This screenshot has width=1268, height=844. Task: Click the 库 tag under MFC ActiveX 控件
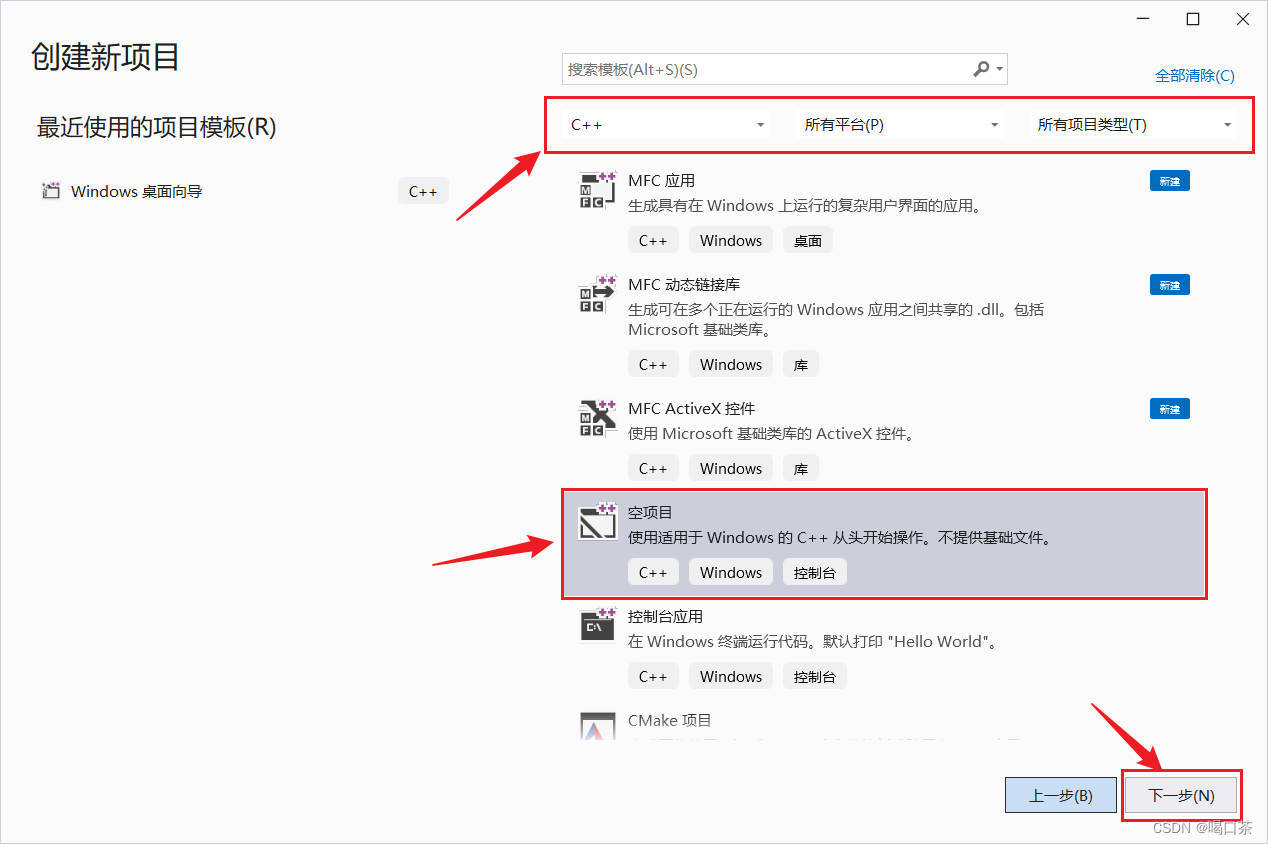pyautogui.click(x=801, y=468)
